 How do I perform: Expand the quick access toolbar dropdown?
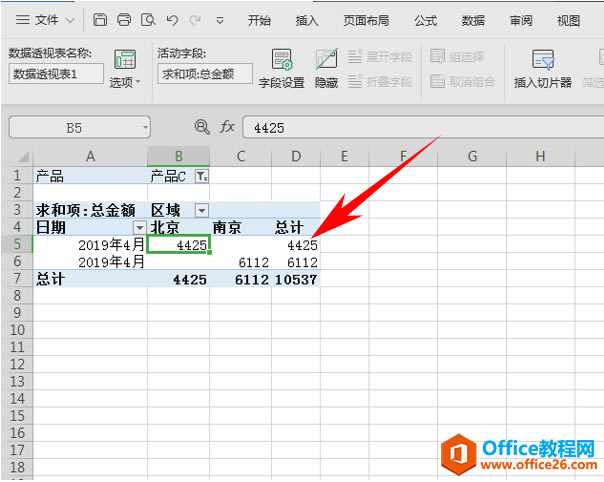(220, 20)
